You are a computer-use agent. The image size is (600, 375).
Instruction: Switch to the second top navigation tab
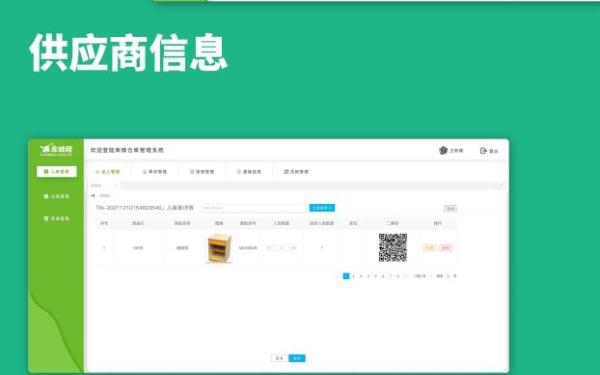pyautogui.click(x=155, y=172)
